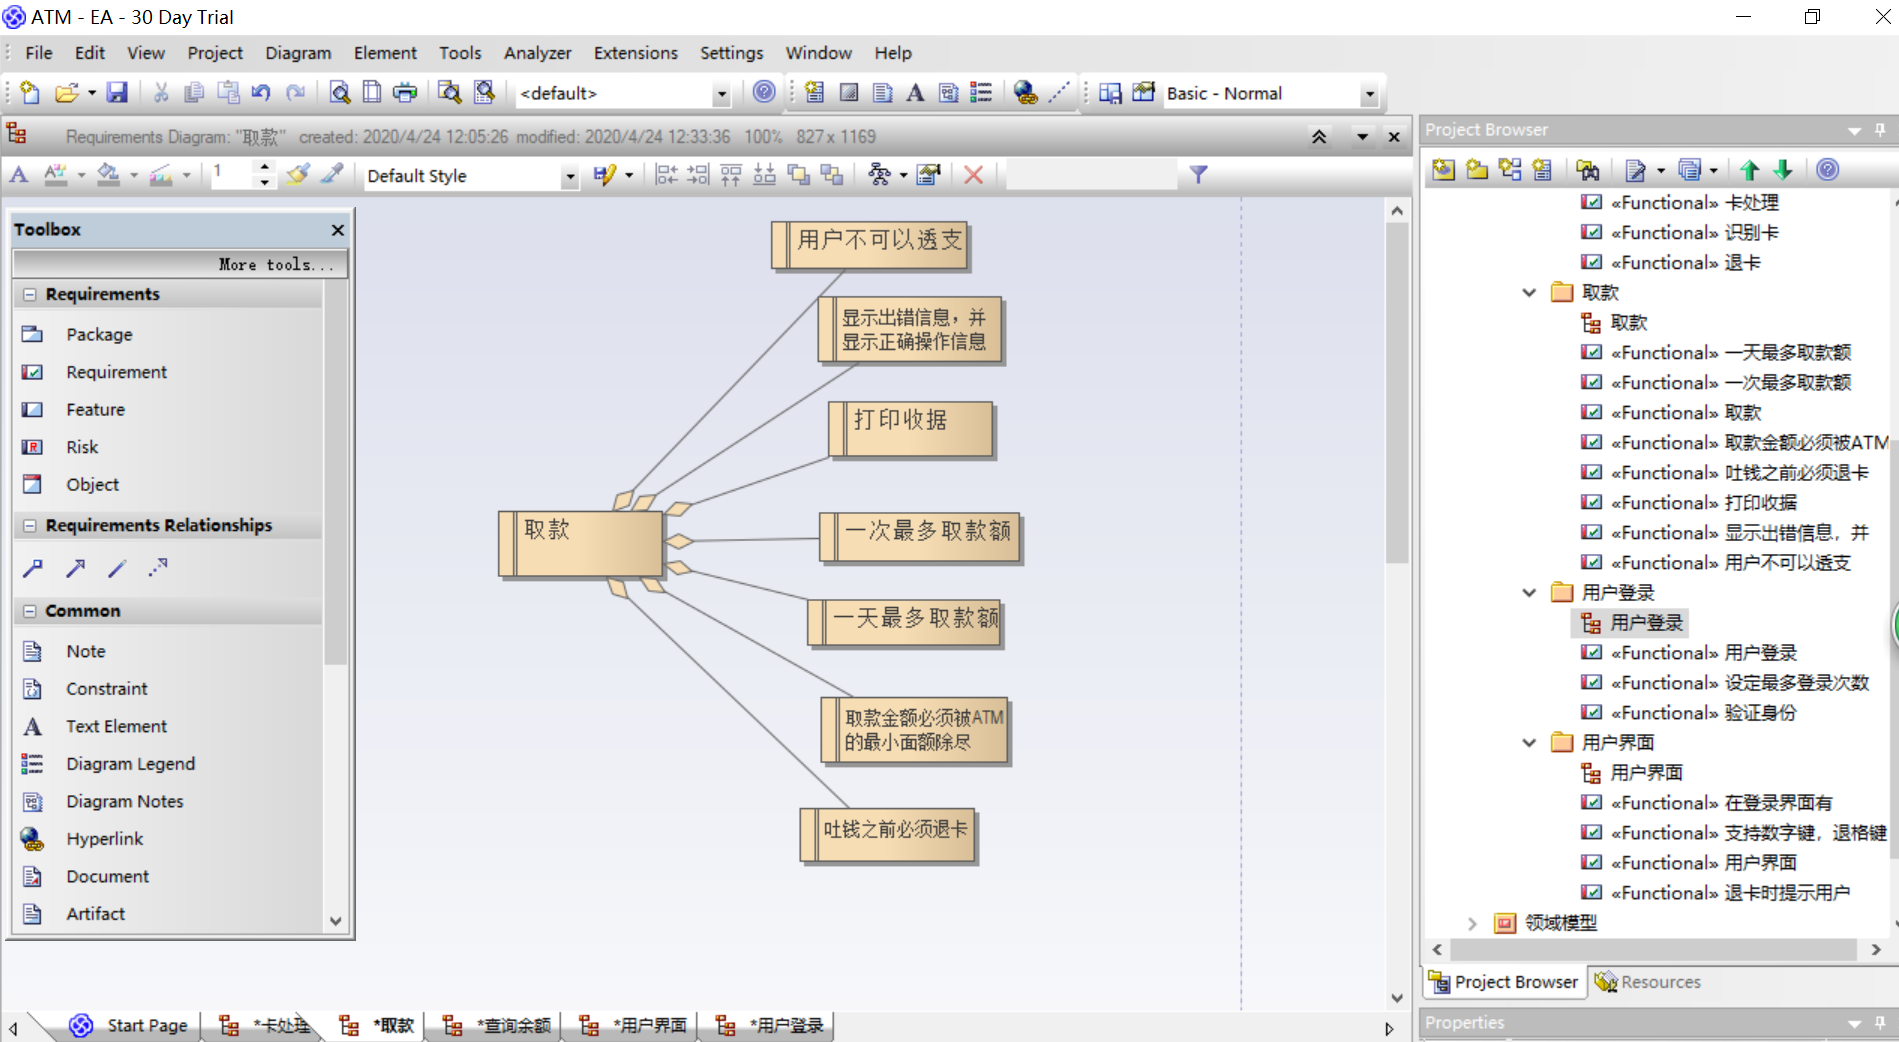Switch to Resources panel tab
Image resolution: width=1899 pixels, height=1042 pixels.
point(1649,982)
